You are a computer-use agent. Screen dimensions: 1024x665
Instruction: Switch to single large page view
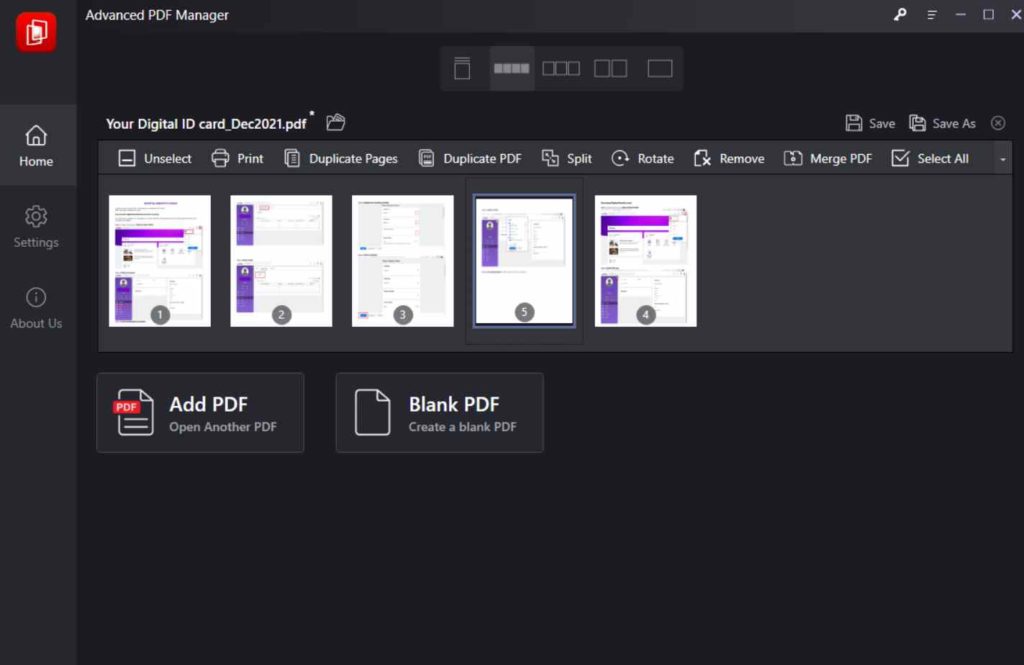(660, 68)
